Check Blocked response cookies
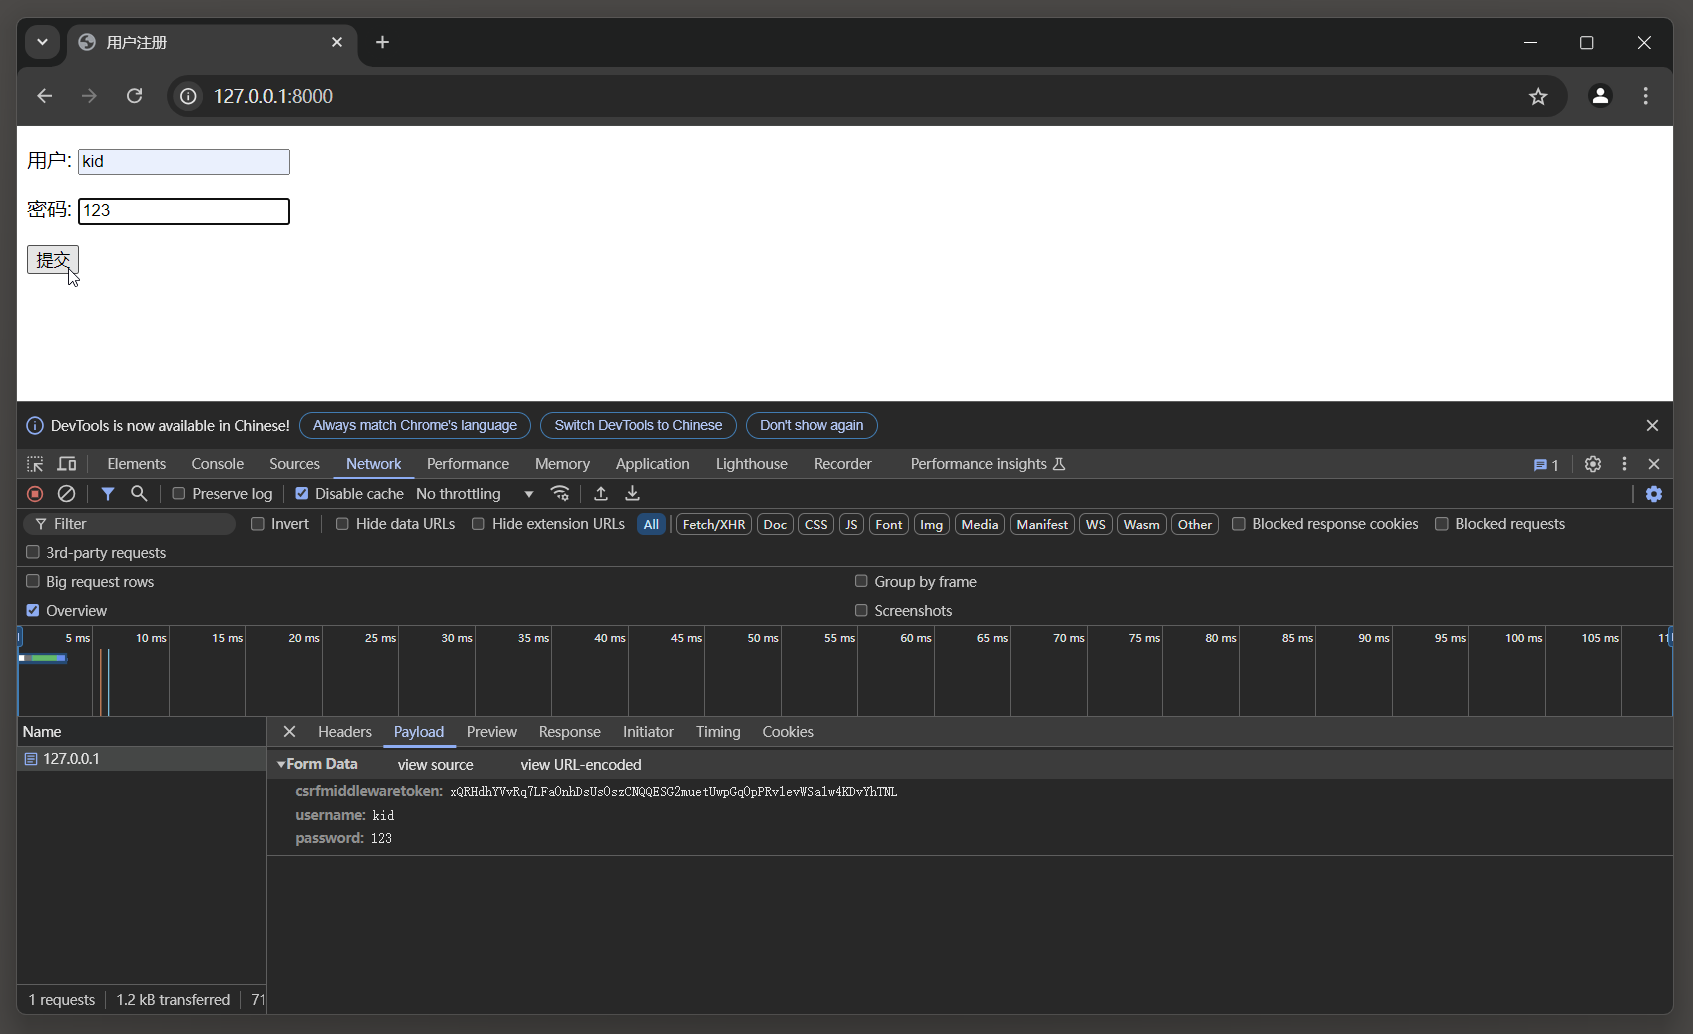The image size is (1693, 1034). pos(1239,524)
